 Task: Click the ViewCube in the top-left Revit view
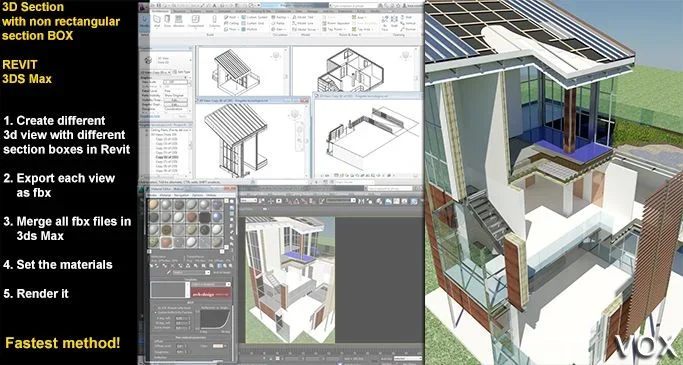pyautogui.click(x=276, y=56)
